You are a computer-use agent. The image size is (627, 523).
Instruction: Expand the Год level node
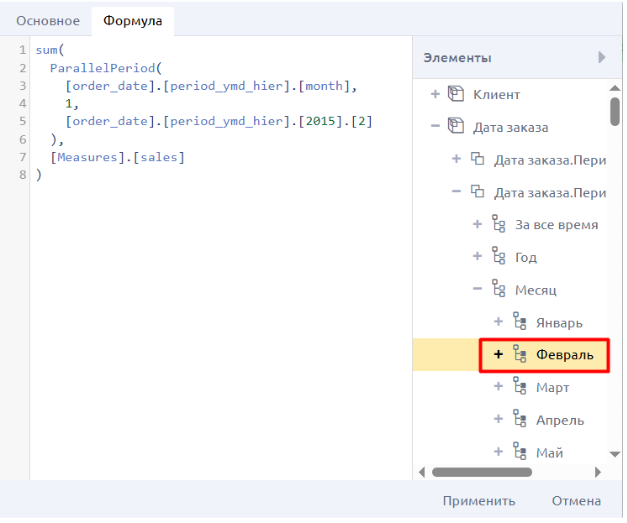click(477, 256)
